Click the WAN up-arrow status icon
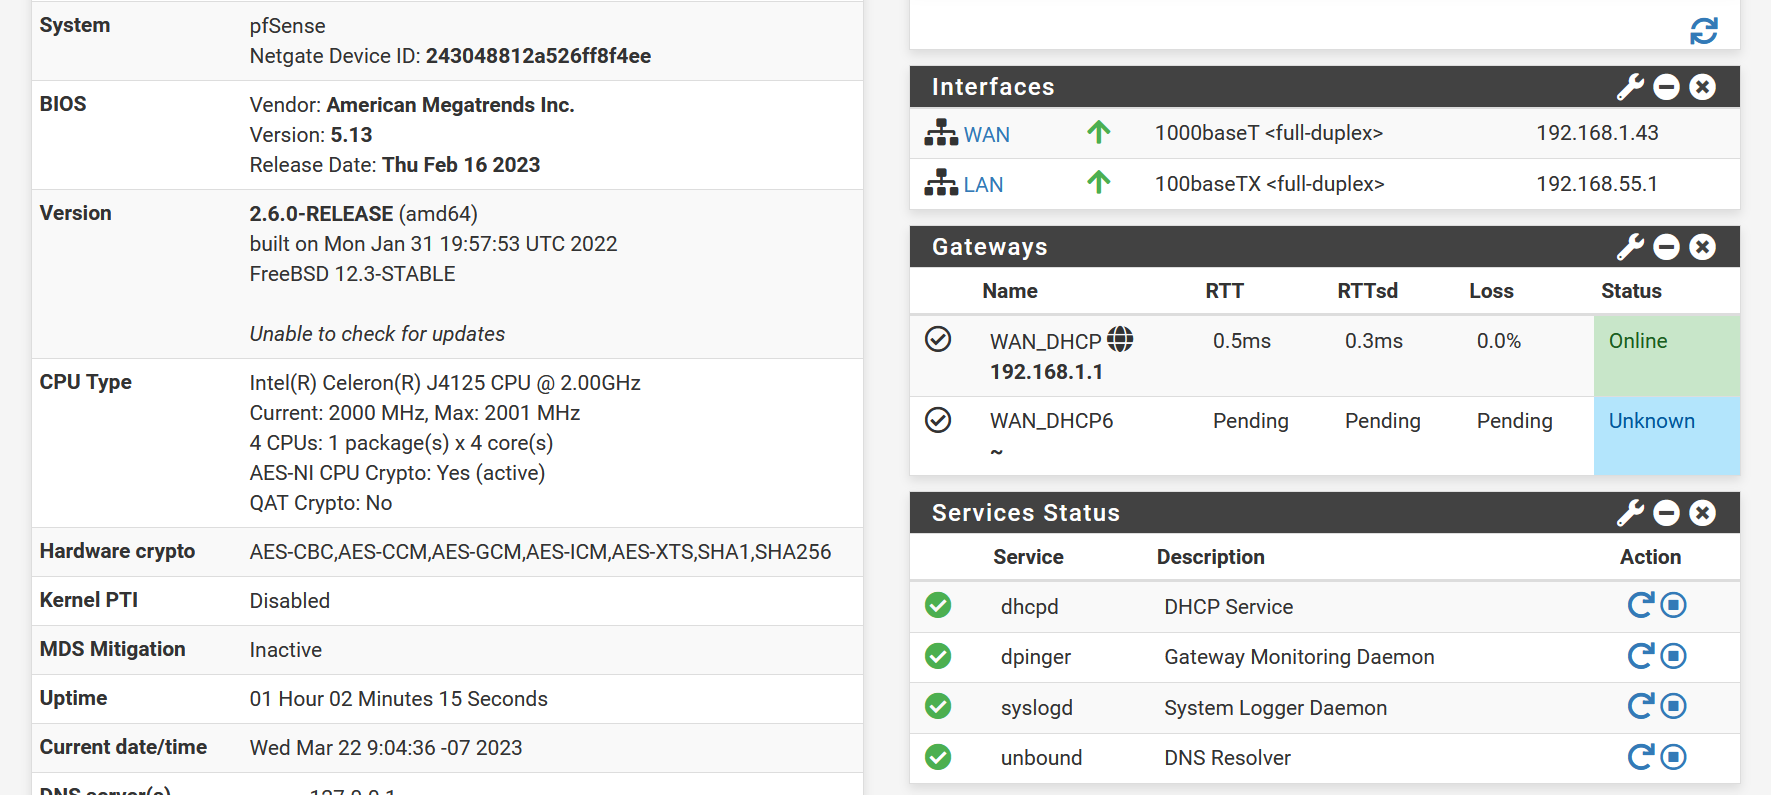Image resolution: width=1771 pixels, height=795 pixels. (x=1099, y=132)
